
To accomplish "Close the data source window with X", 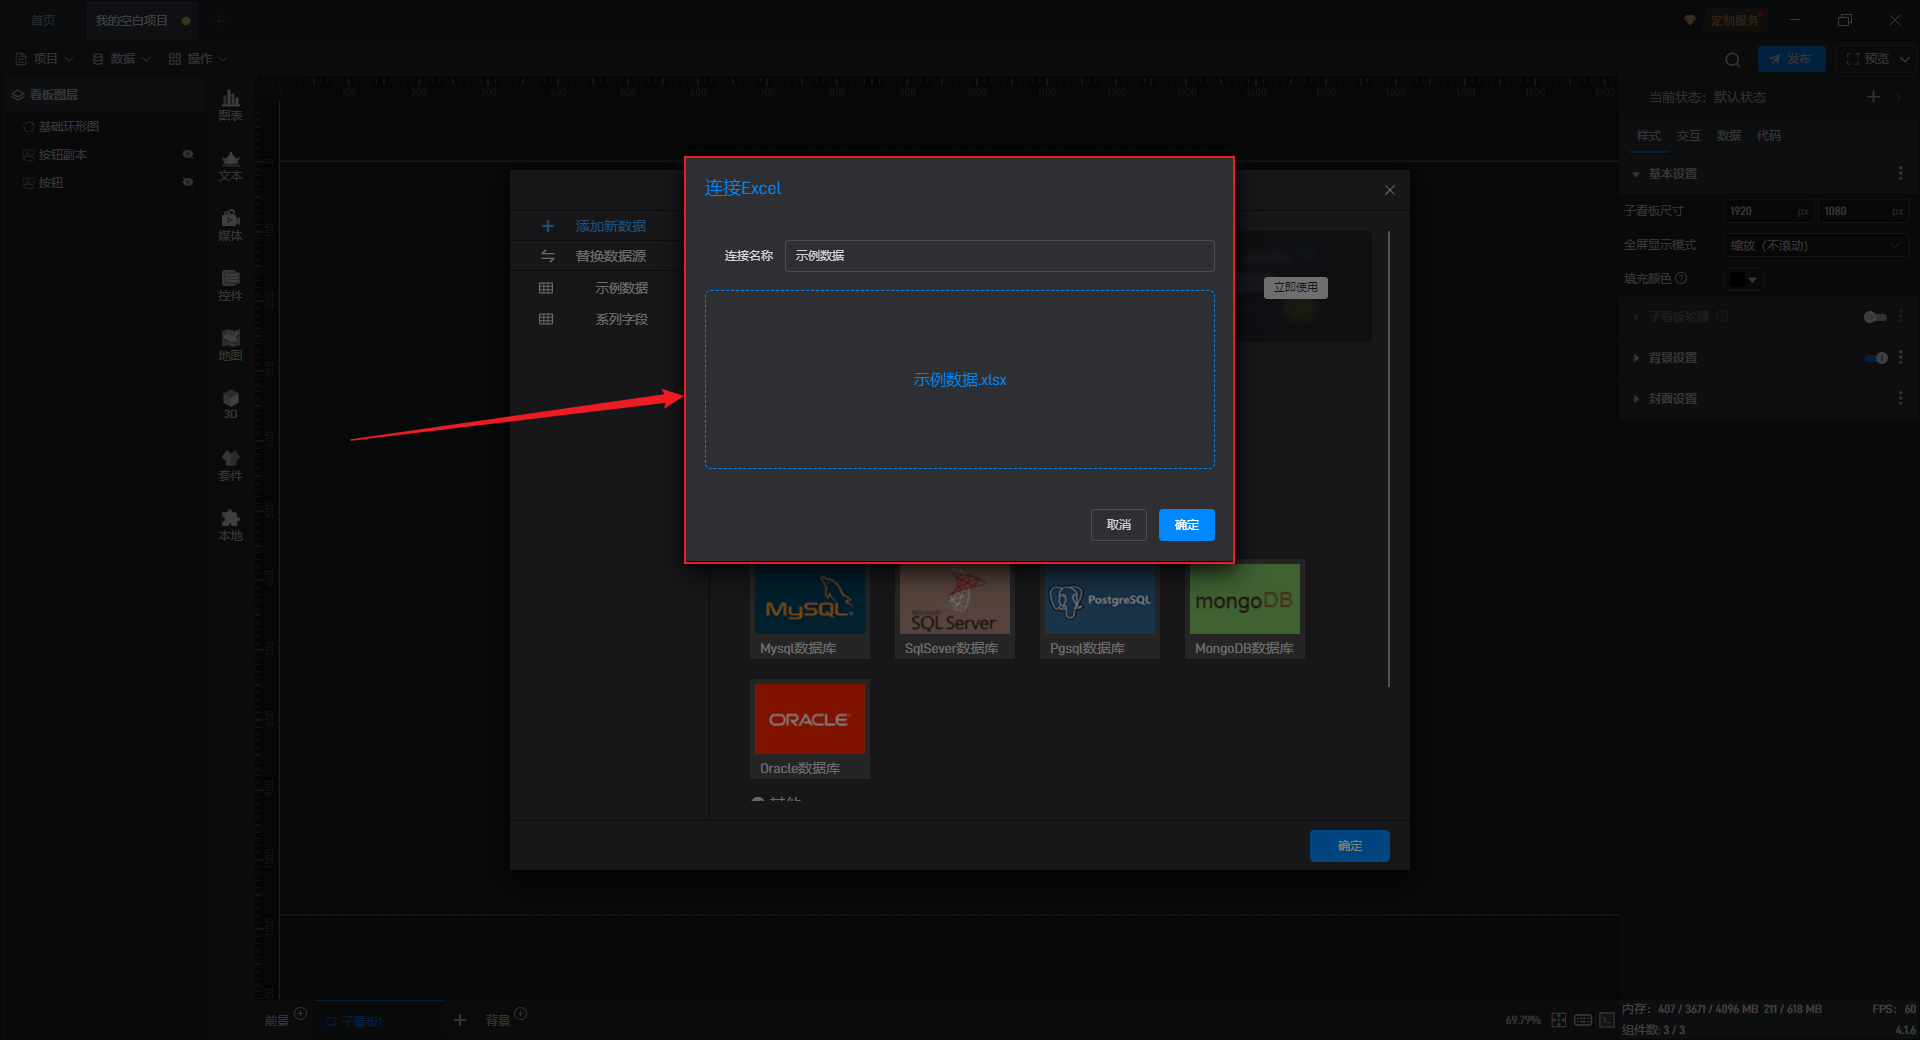I will point(1389,190).
